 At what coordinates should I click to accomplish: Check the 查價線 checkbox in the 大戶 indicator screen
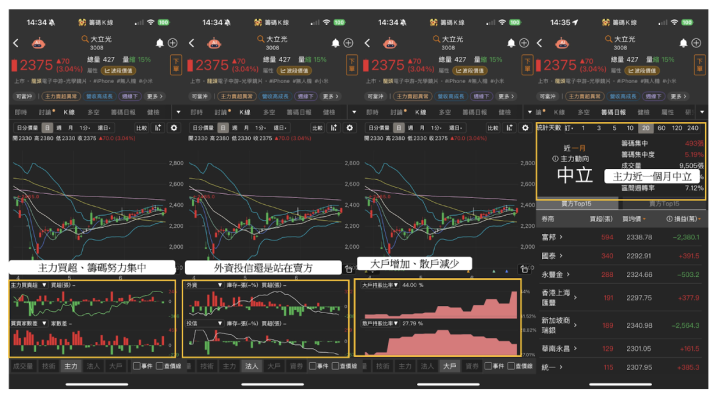pyautogui.click(x=511, y=366)
